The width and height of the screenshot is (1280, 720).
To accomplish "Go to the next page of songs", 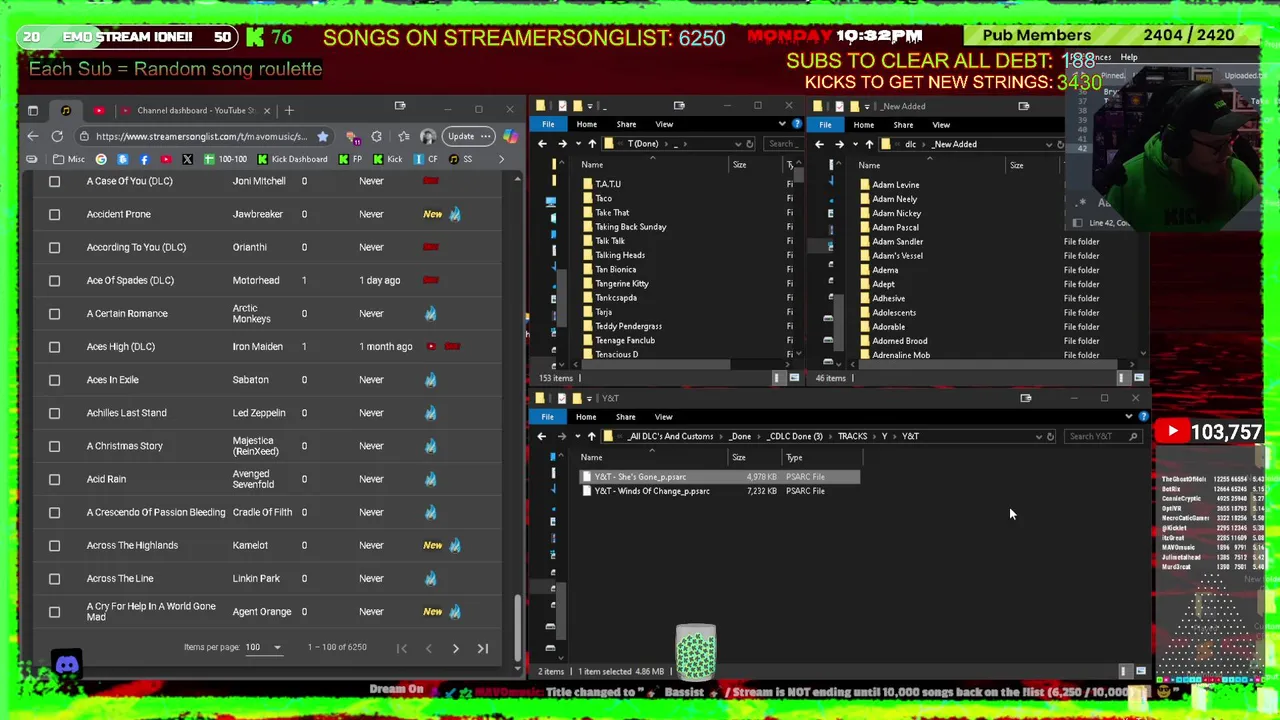I will [455, 648].
